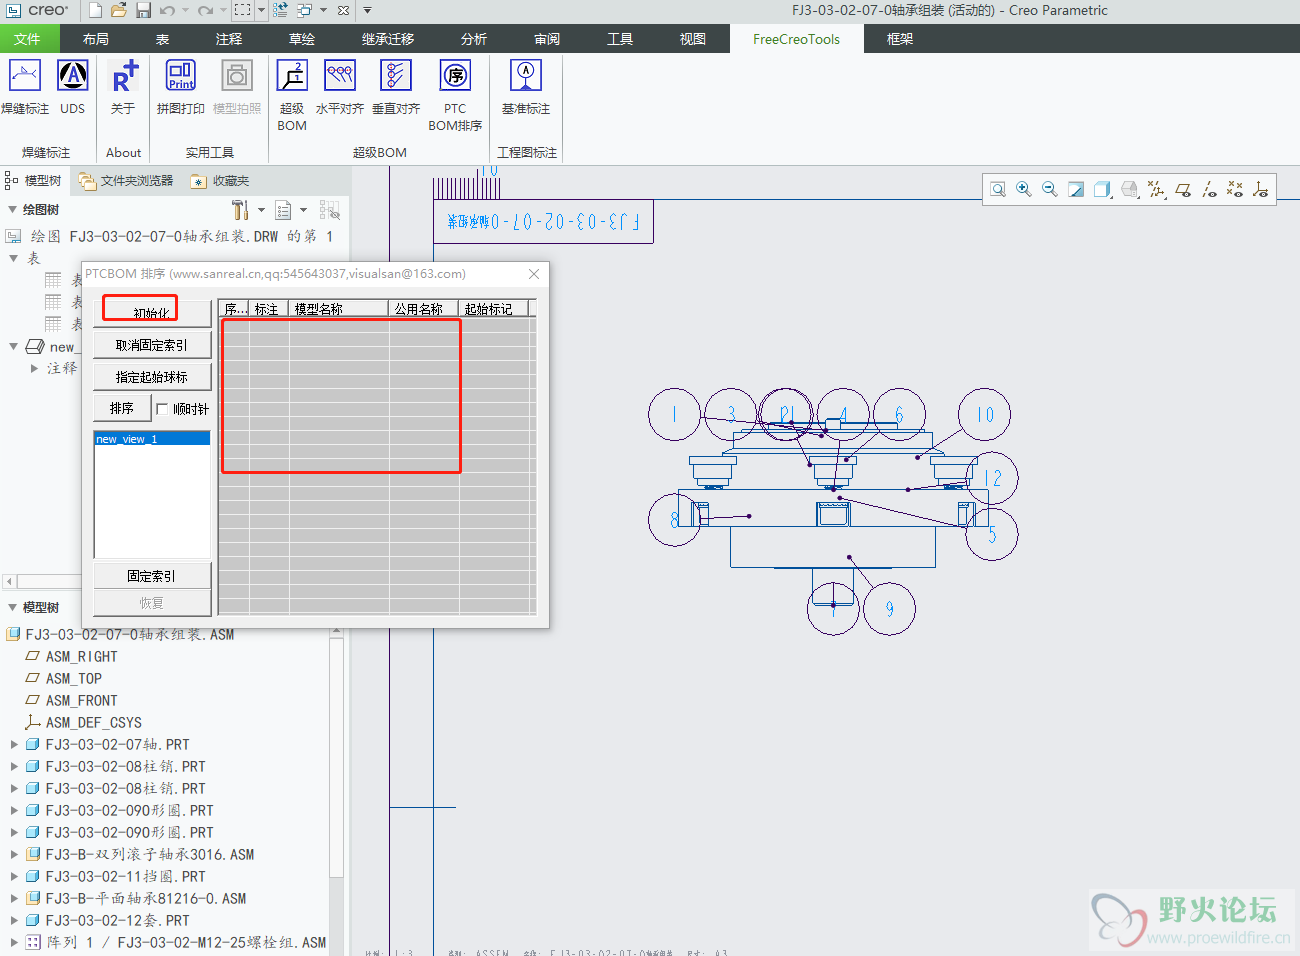Open the PTC BOM排序 tool
1300x956 pixels.
click(x=455, y=76)
